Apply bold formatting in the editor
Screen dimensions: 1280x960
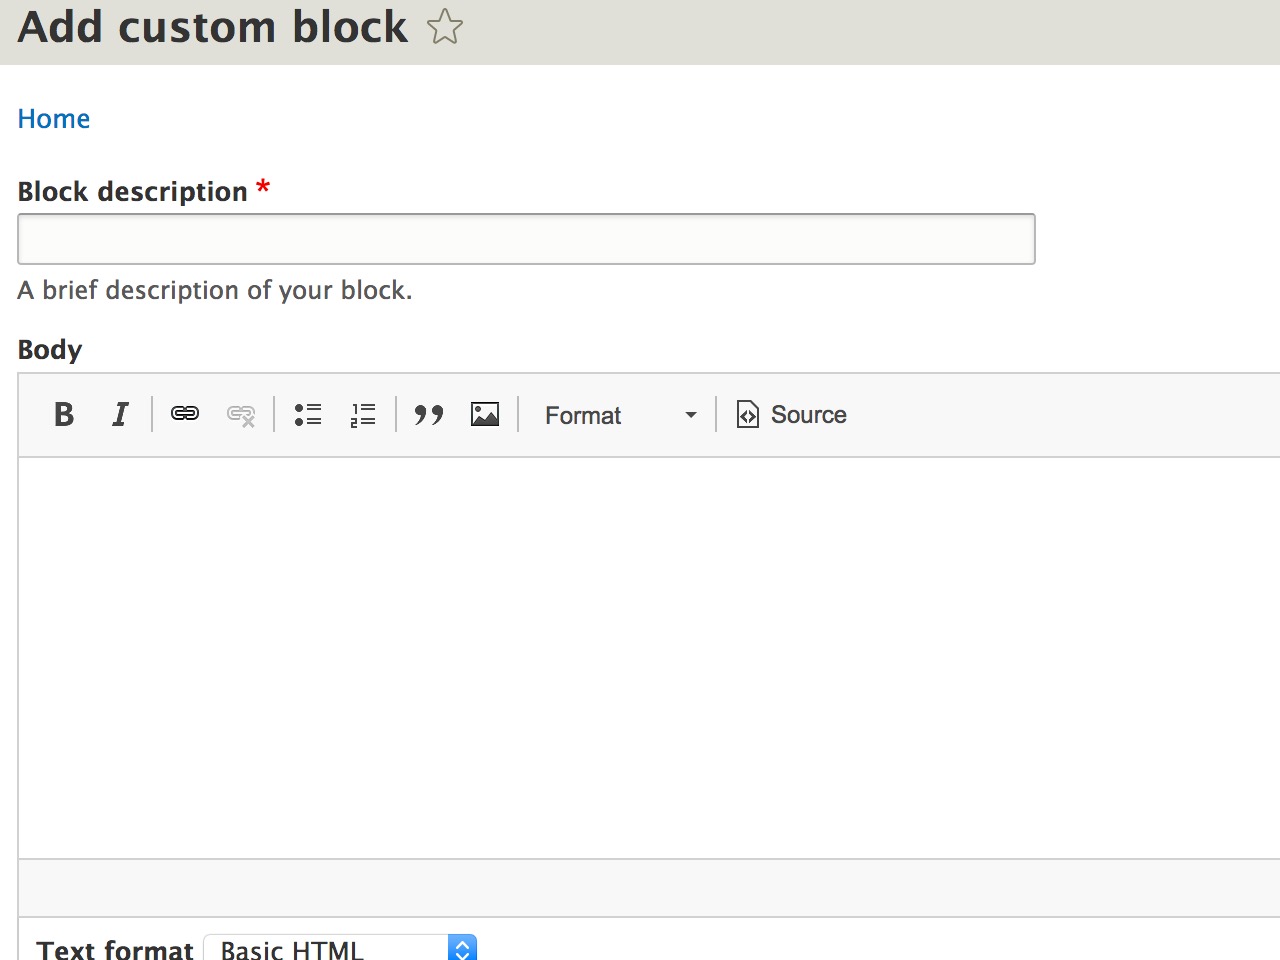[x=63, y=414]
